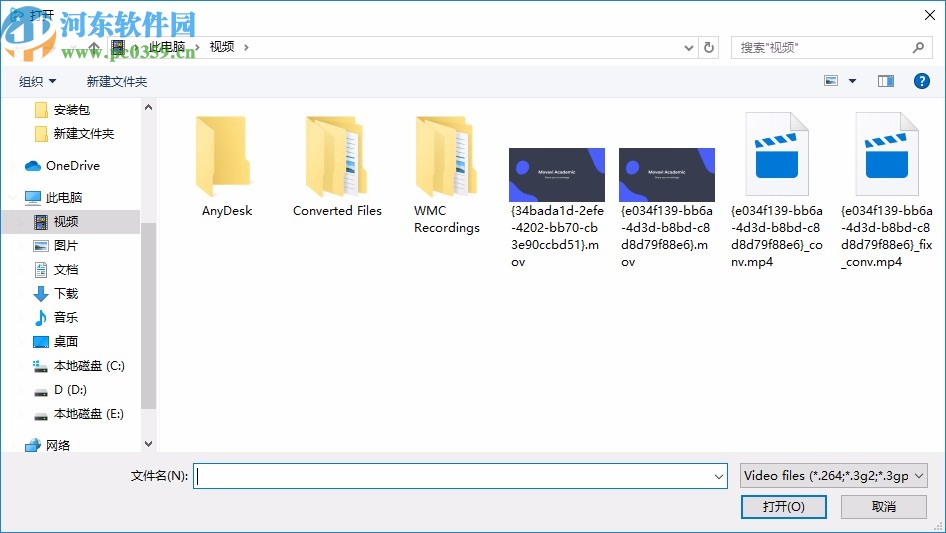Select 此电脑 in navigation tree
This screenshot has height=533, width=946.
coord(63,197)
